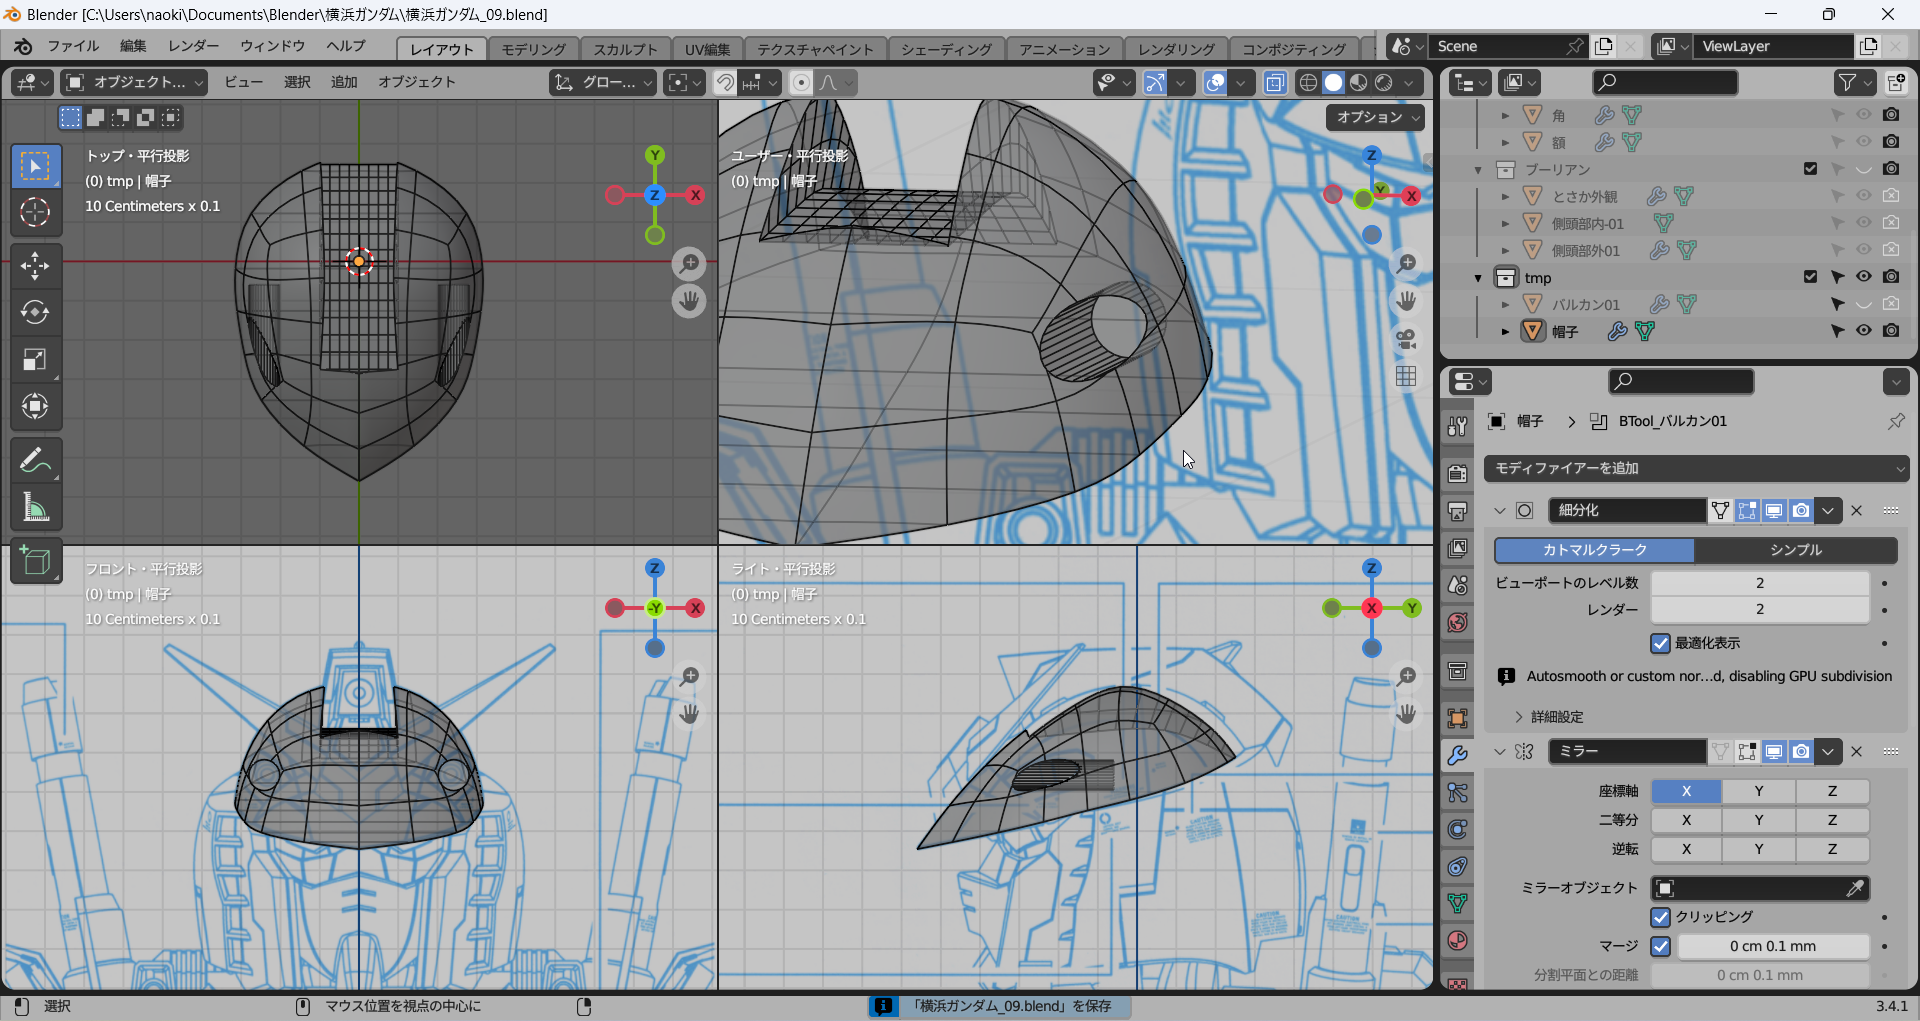Enable mirror axis Y in 座標軸 row
This screenshot has width=1920, height=1021.
coord(1758,791)
